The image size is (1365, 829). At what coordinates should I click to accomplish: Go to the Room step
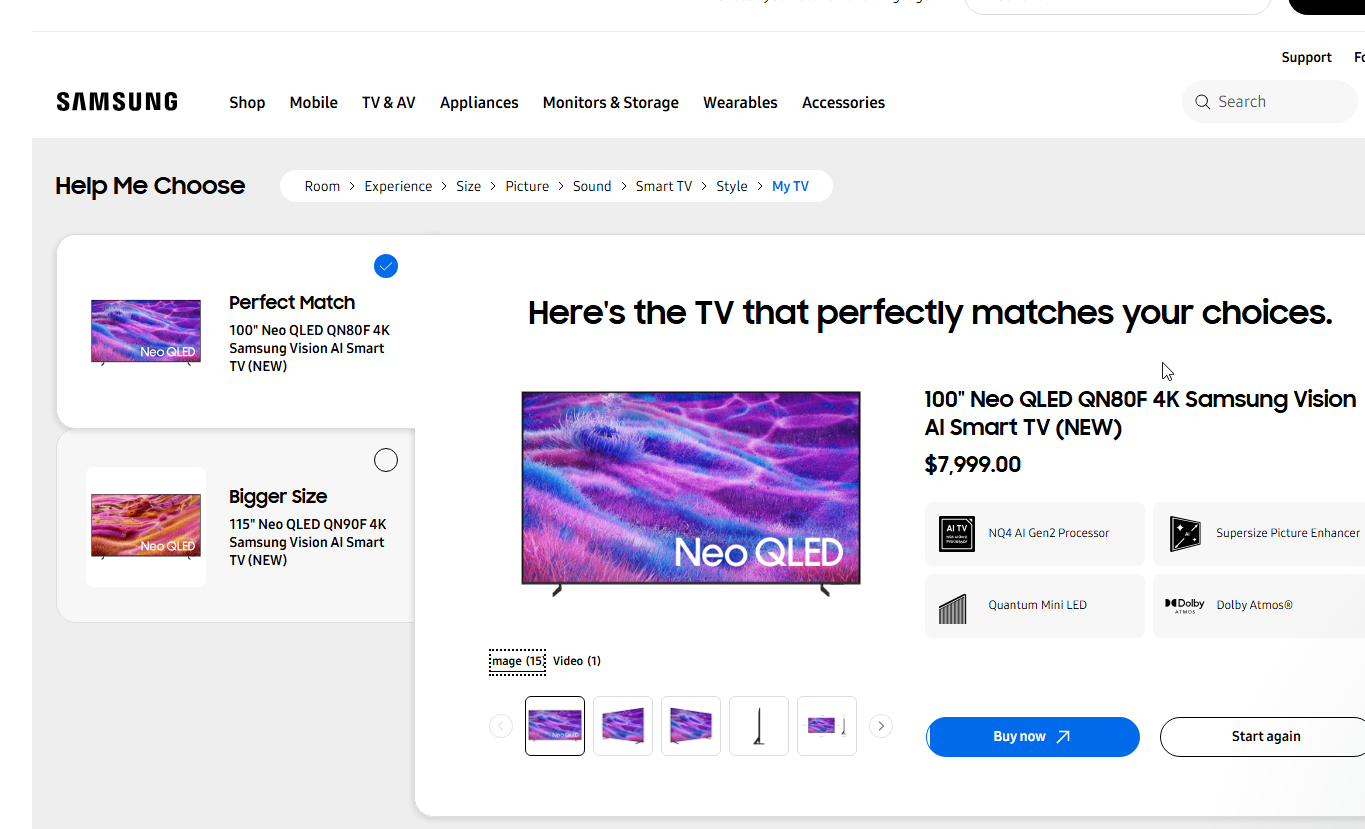pos(322,186)
